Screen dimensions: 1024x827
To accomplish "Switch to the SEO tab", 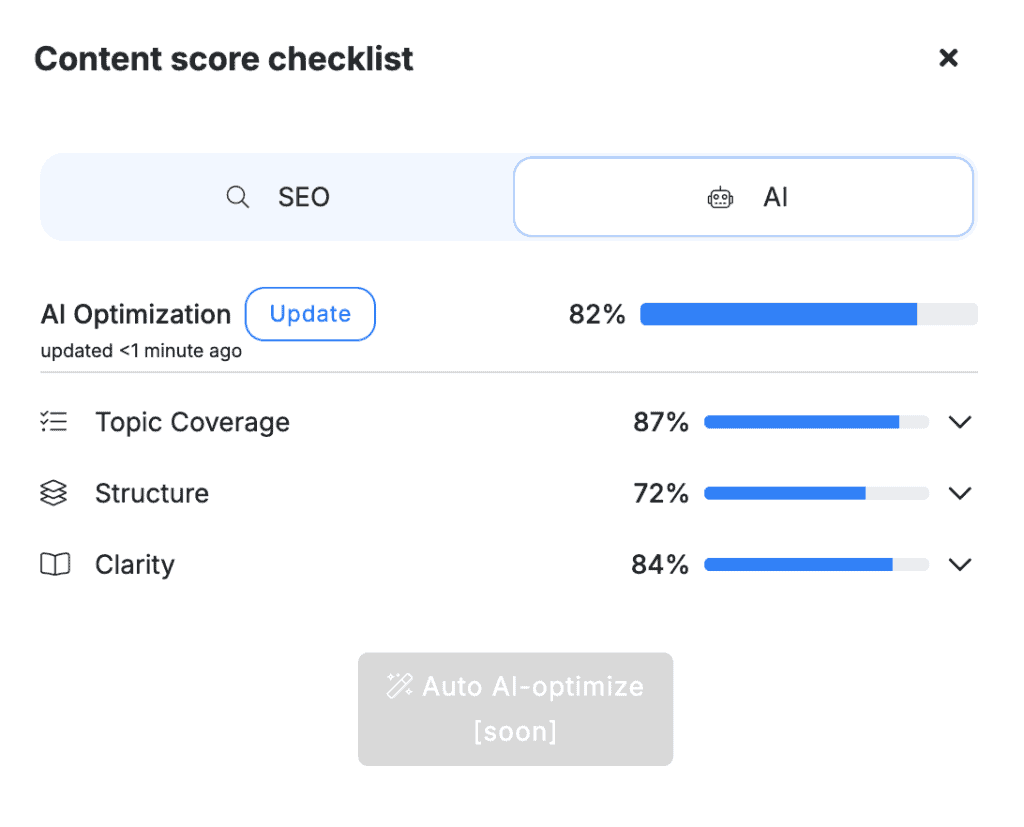I will pyautogui.click(x=277, y=197).
